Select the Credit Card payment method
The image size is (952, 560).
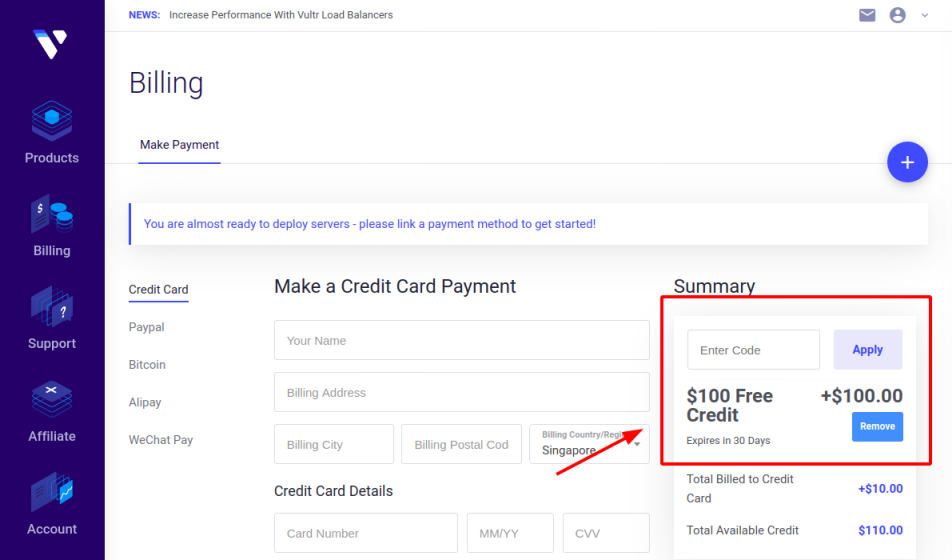point(158,290)
